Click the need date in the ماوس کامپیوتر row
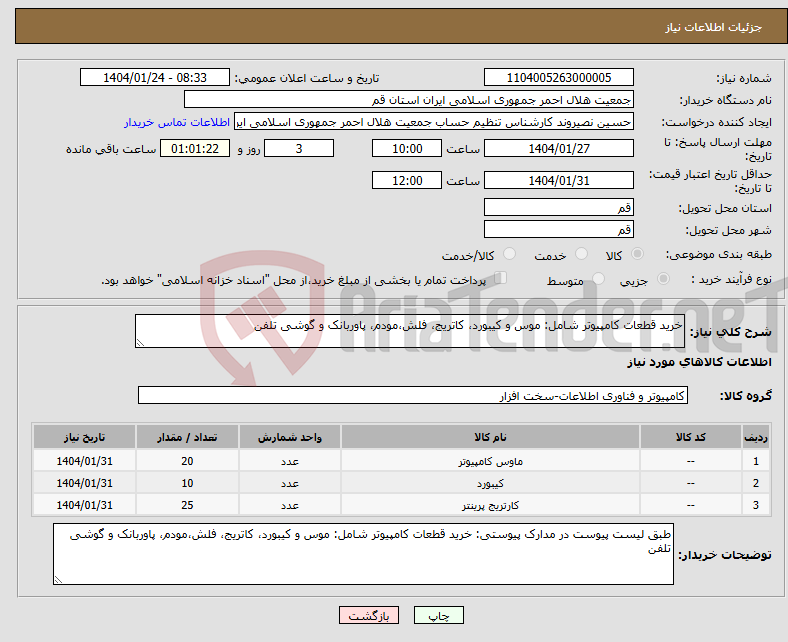Screen dimensions: 788x642 (84, 461)
